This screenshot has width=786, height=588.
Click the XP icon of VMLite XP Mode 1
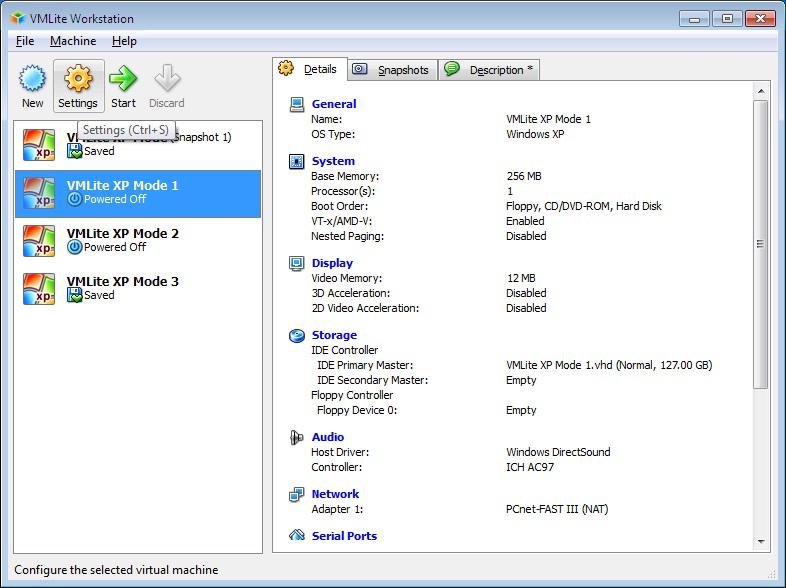coord(39,193)
